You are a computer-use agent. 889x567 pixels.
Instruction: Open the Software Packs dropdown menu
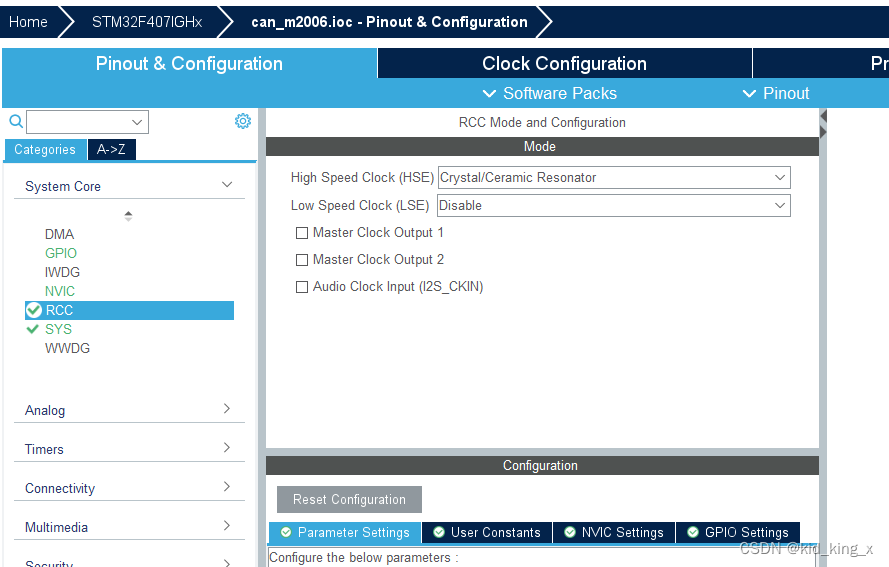coord(549,93)
